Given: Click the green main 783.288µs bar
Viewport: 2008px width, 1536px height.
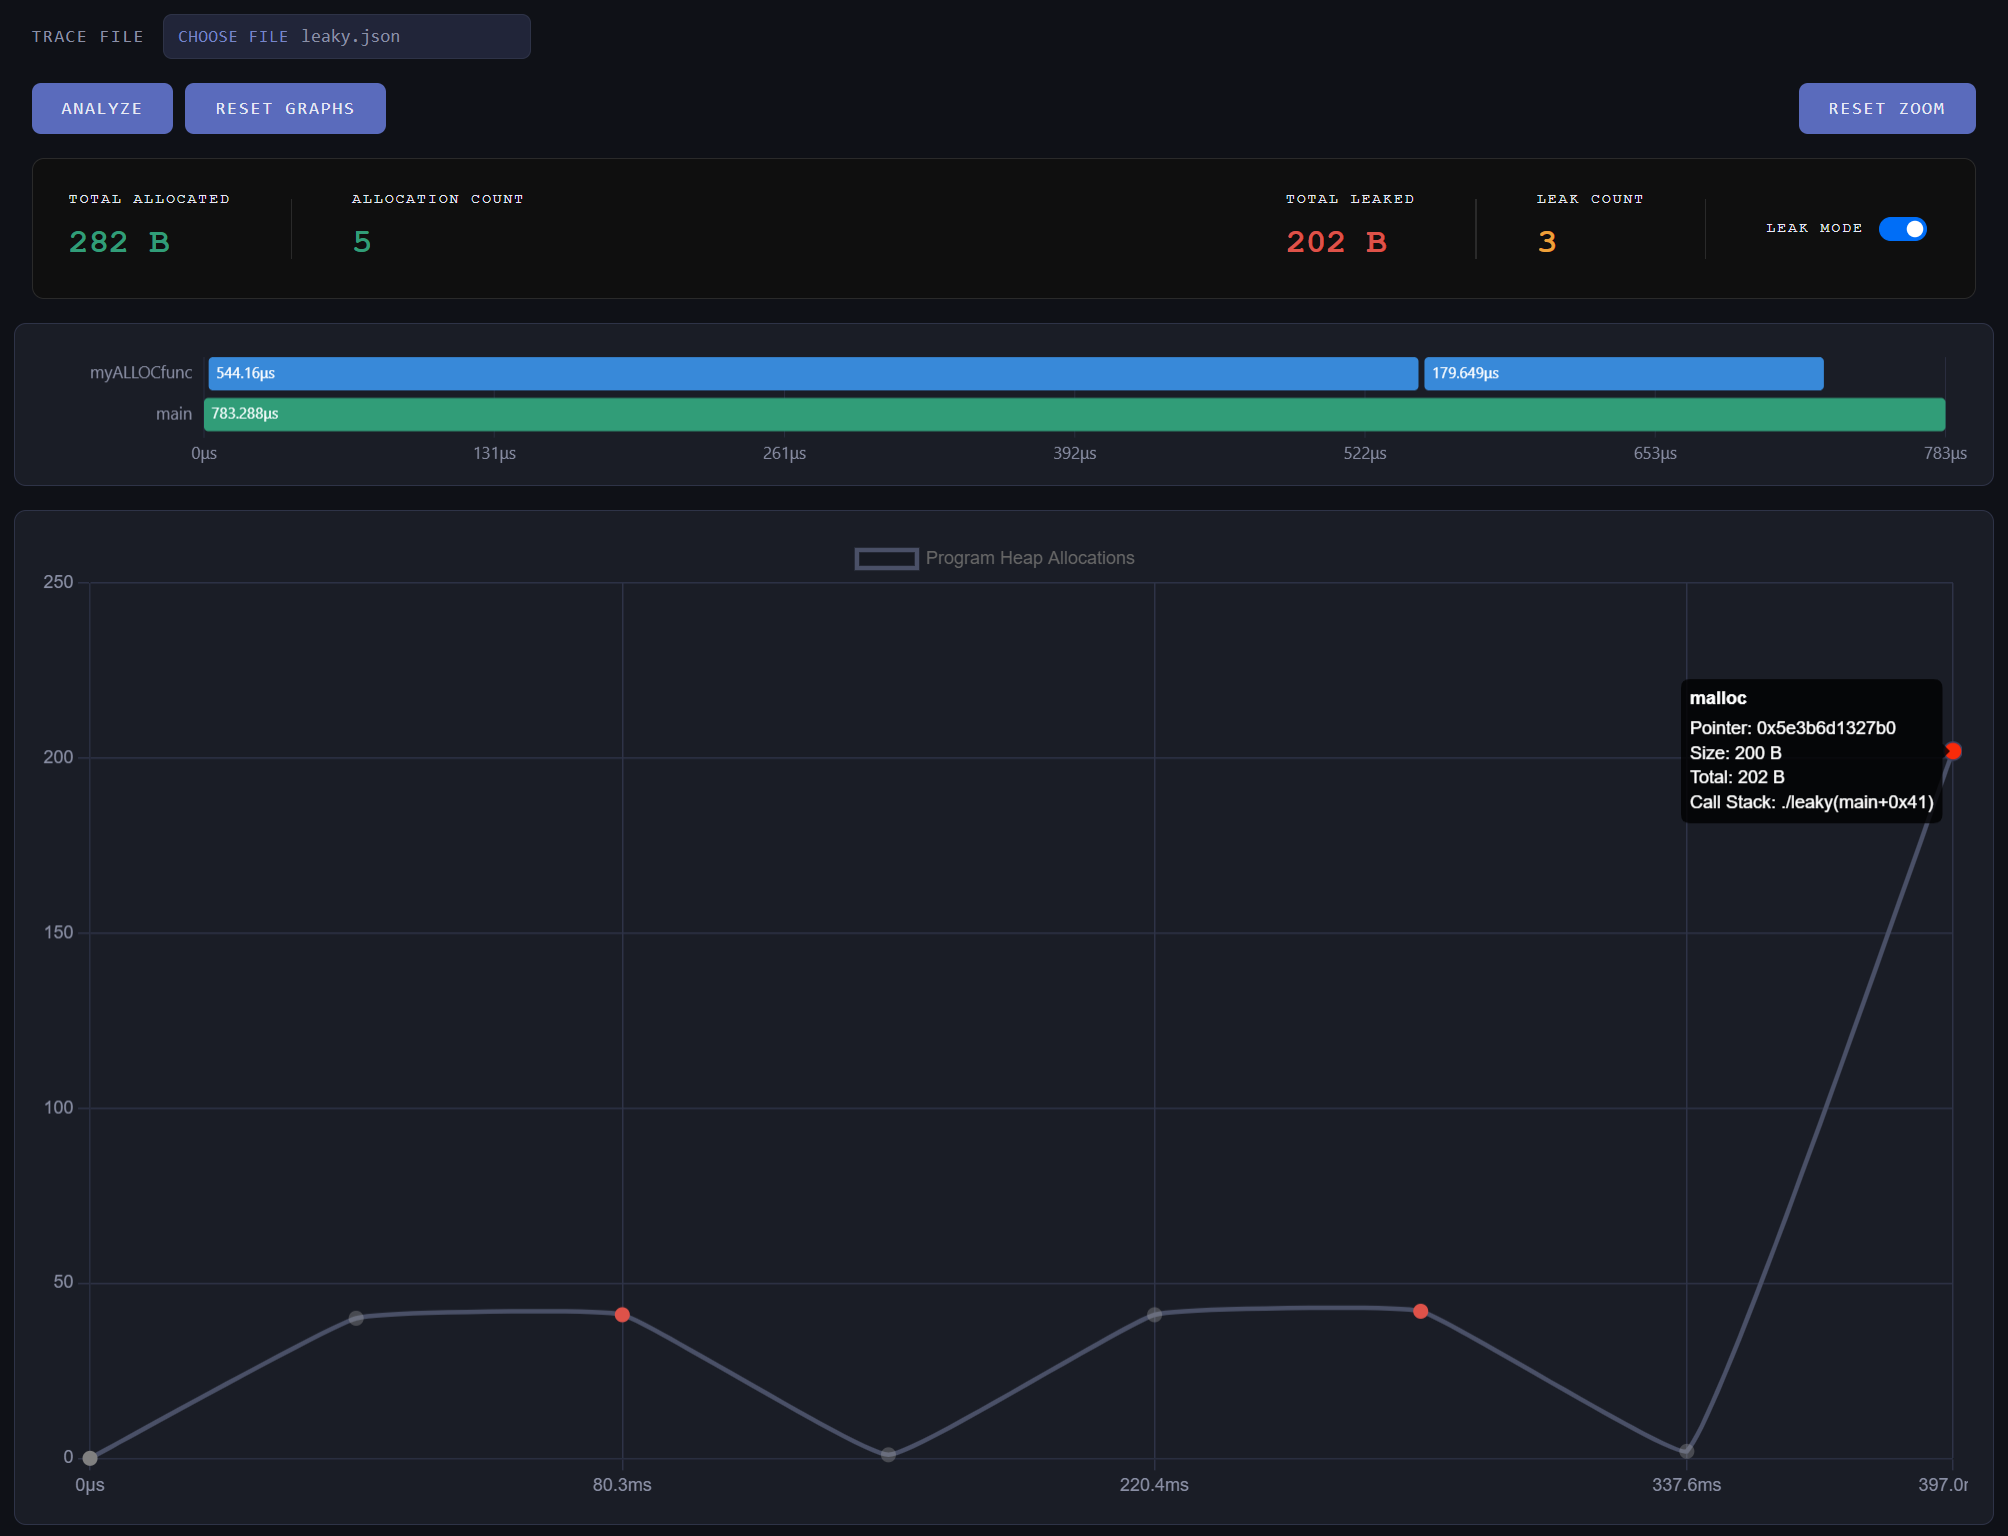Looking at the screenshot, I should pos(1074,414).
